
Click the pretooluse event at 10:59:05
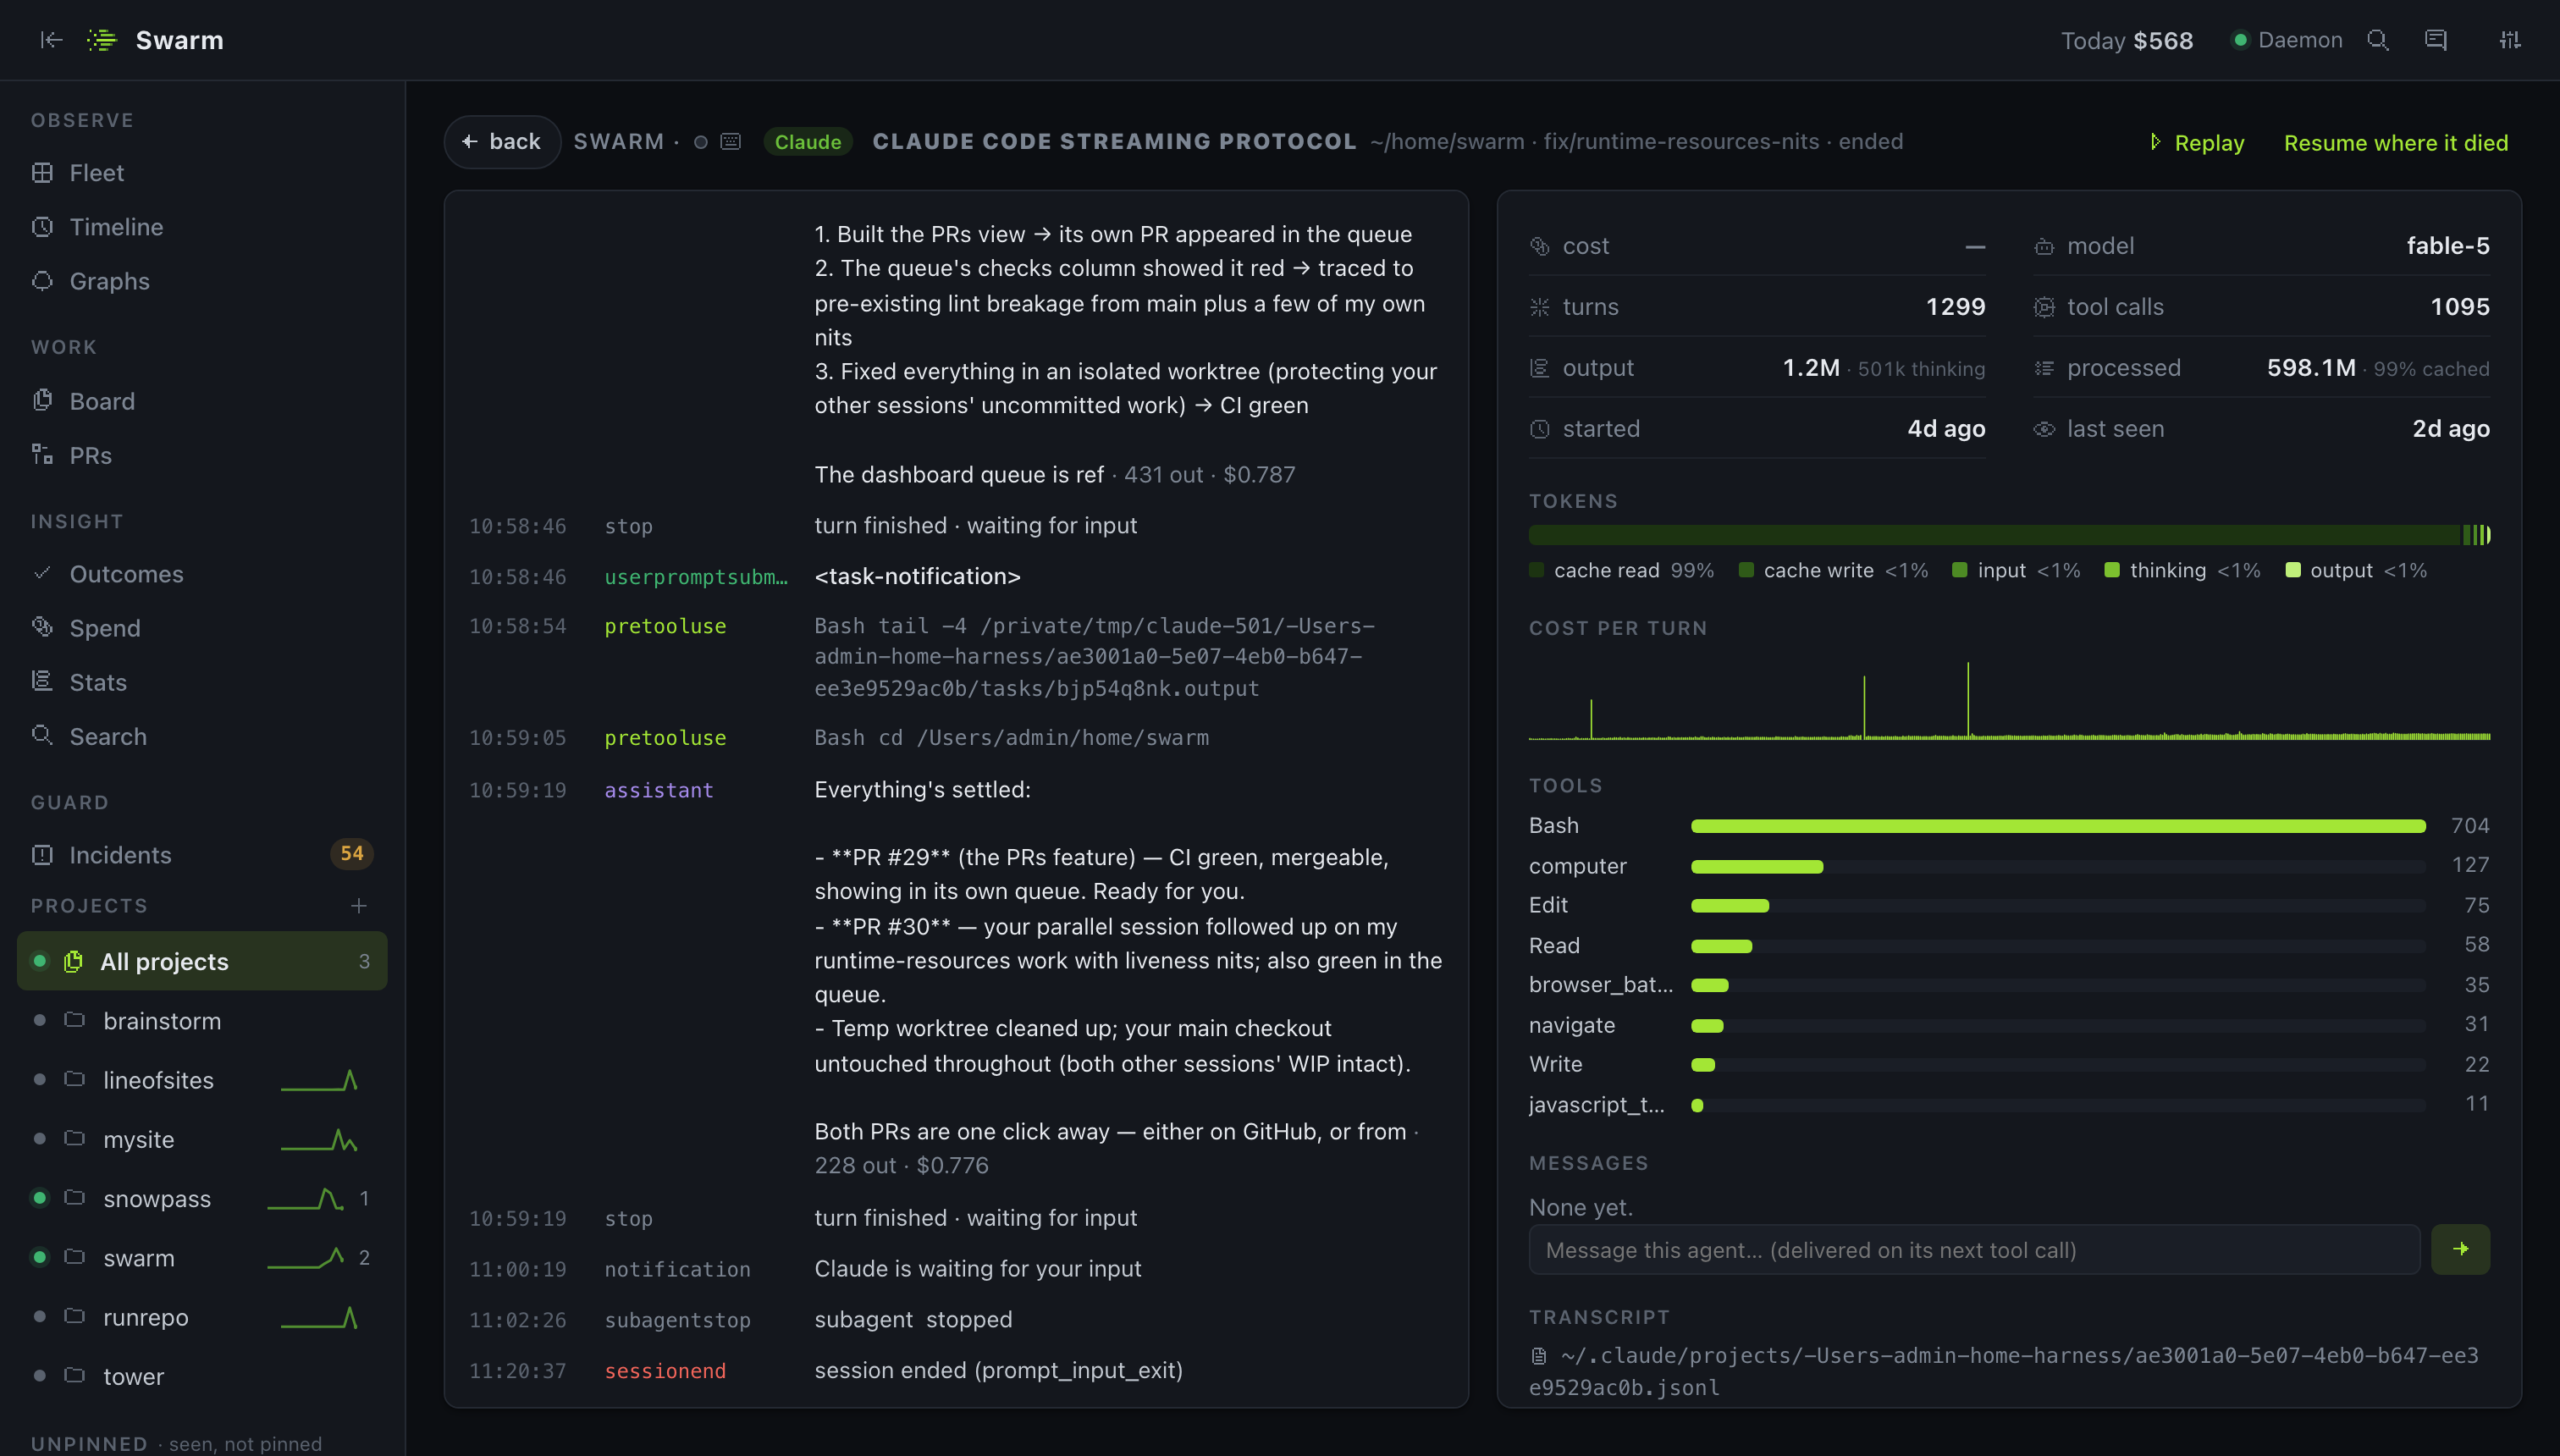pos(665,738)
